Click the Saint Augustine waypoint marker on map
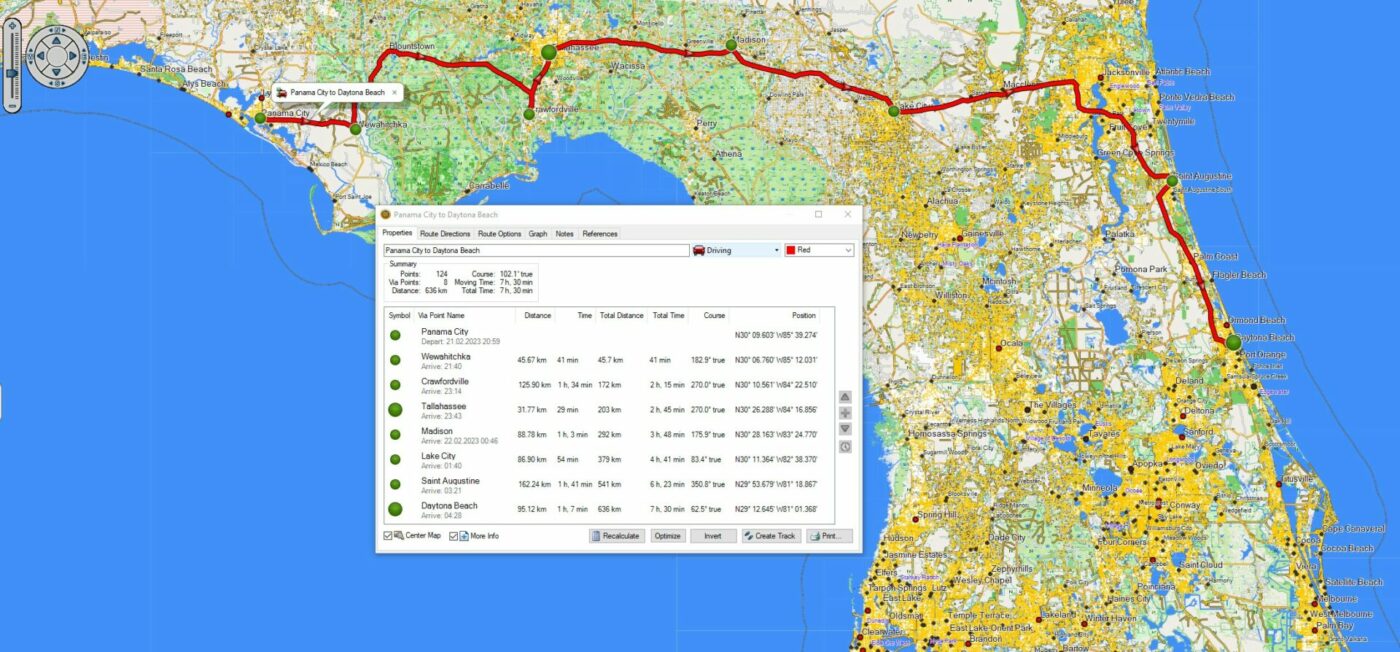 (1171, 181)
